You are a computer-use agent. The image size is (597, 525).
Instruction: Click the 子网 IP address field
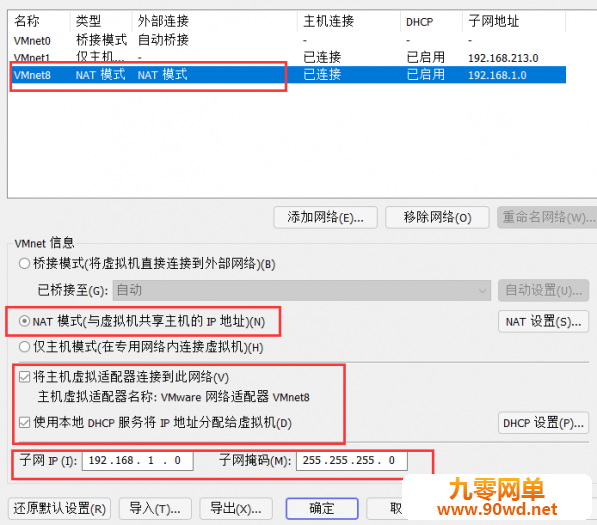pyautogui.click(x=137, y=461)
